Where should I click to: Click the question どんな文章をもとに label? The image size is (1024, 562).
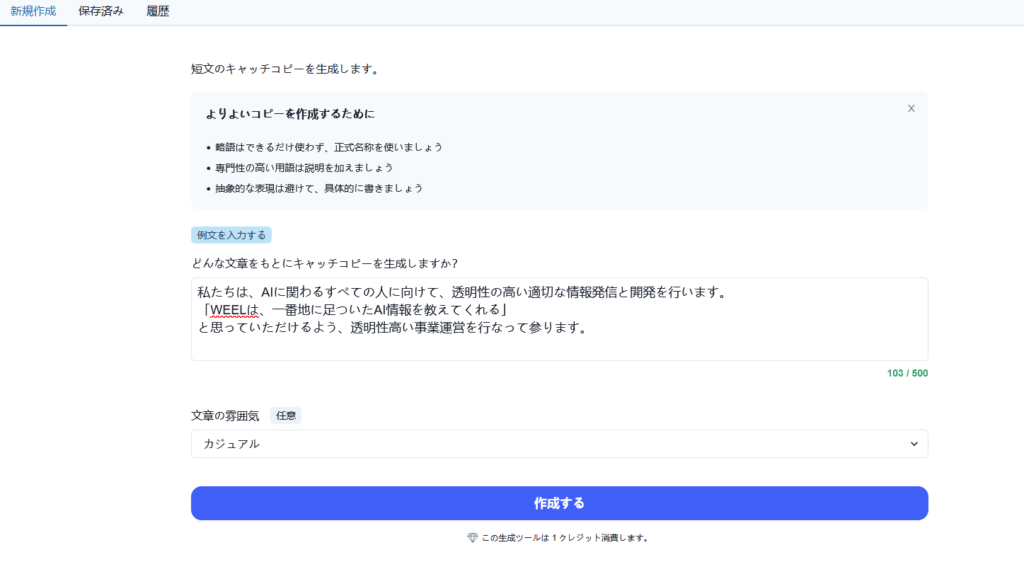[x=325, y=264]
